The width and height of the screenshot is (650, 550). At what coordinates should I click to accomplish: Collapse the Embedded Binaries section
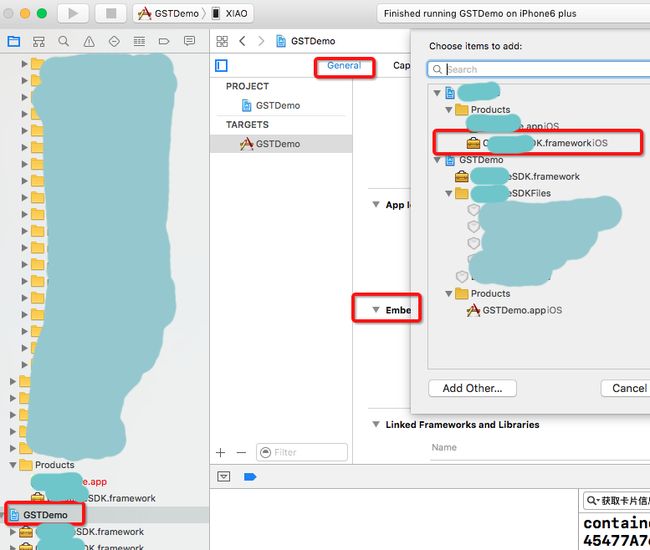click(x=376, y=310)
